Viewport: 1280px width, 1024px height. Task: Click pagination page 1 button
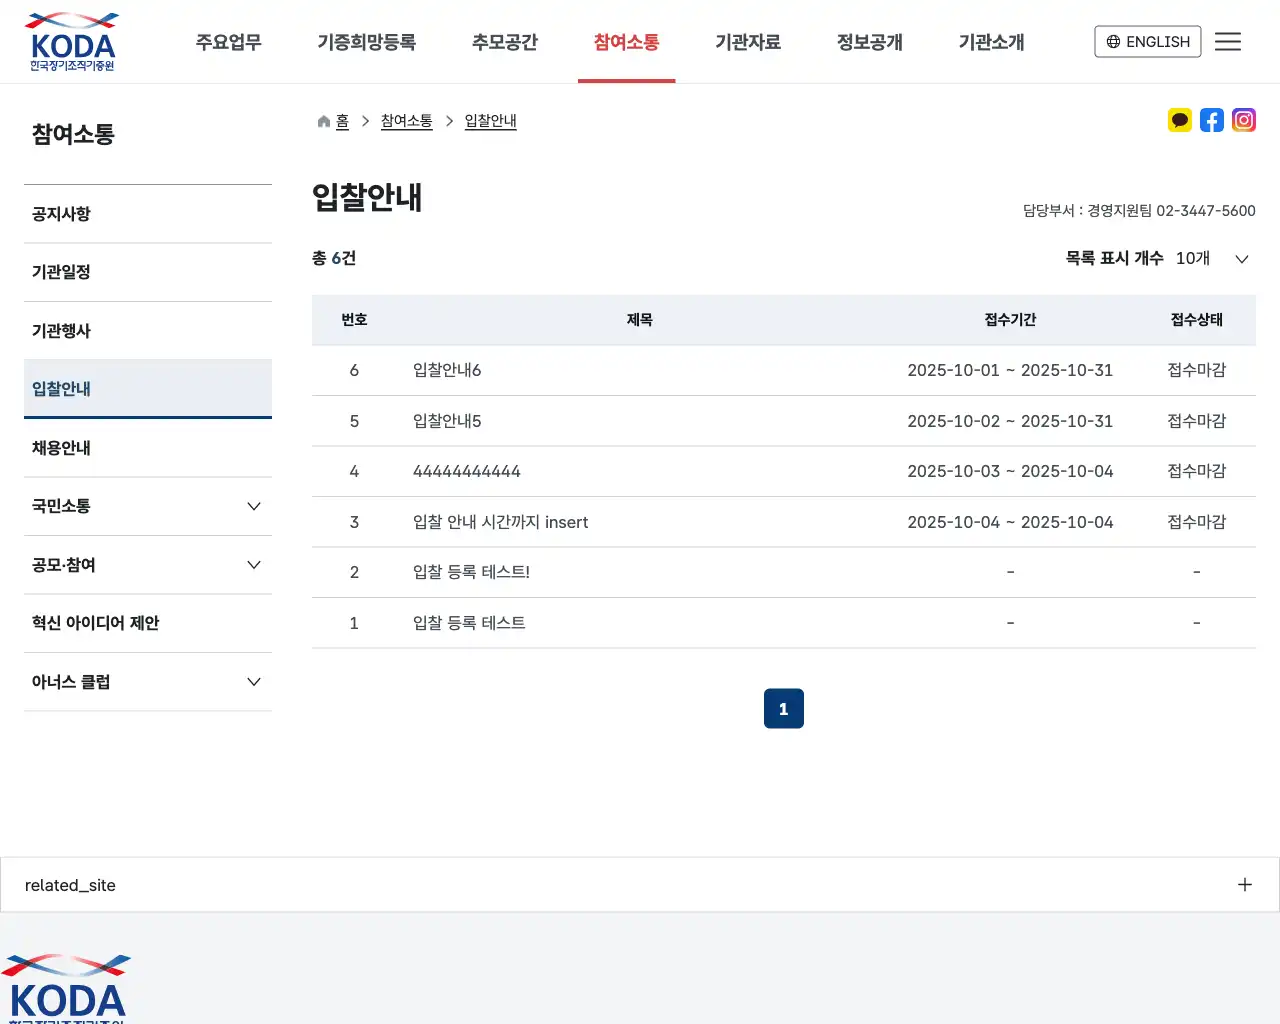pyautogui.click(x=783, y=708)
